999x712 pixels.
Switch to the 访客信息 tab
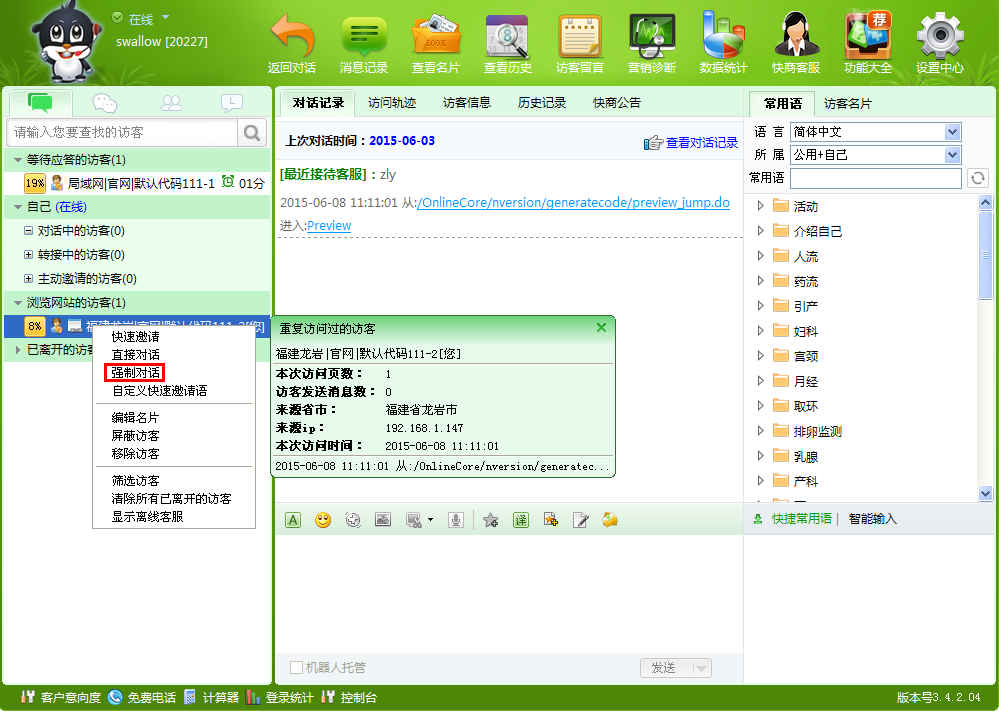[467, 102]
